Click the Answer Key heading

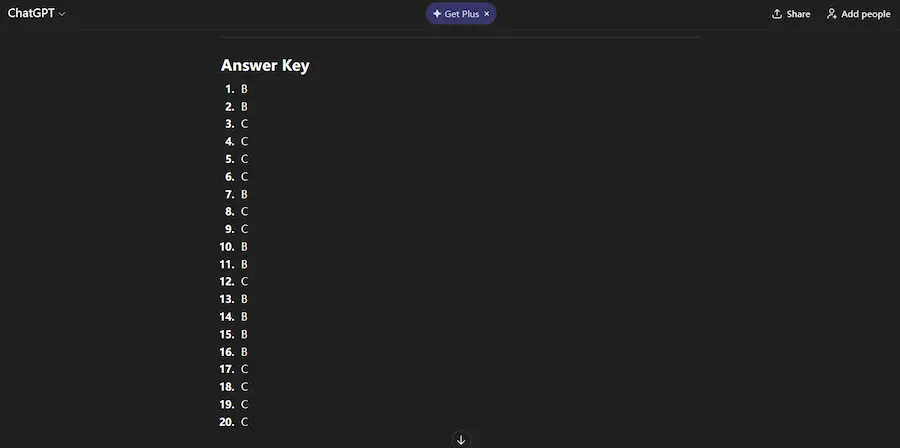(265, 66)
